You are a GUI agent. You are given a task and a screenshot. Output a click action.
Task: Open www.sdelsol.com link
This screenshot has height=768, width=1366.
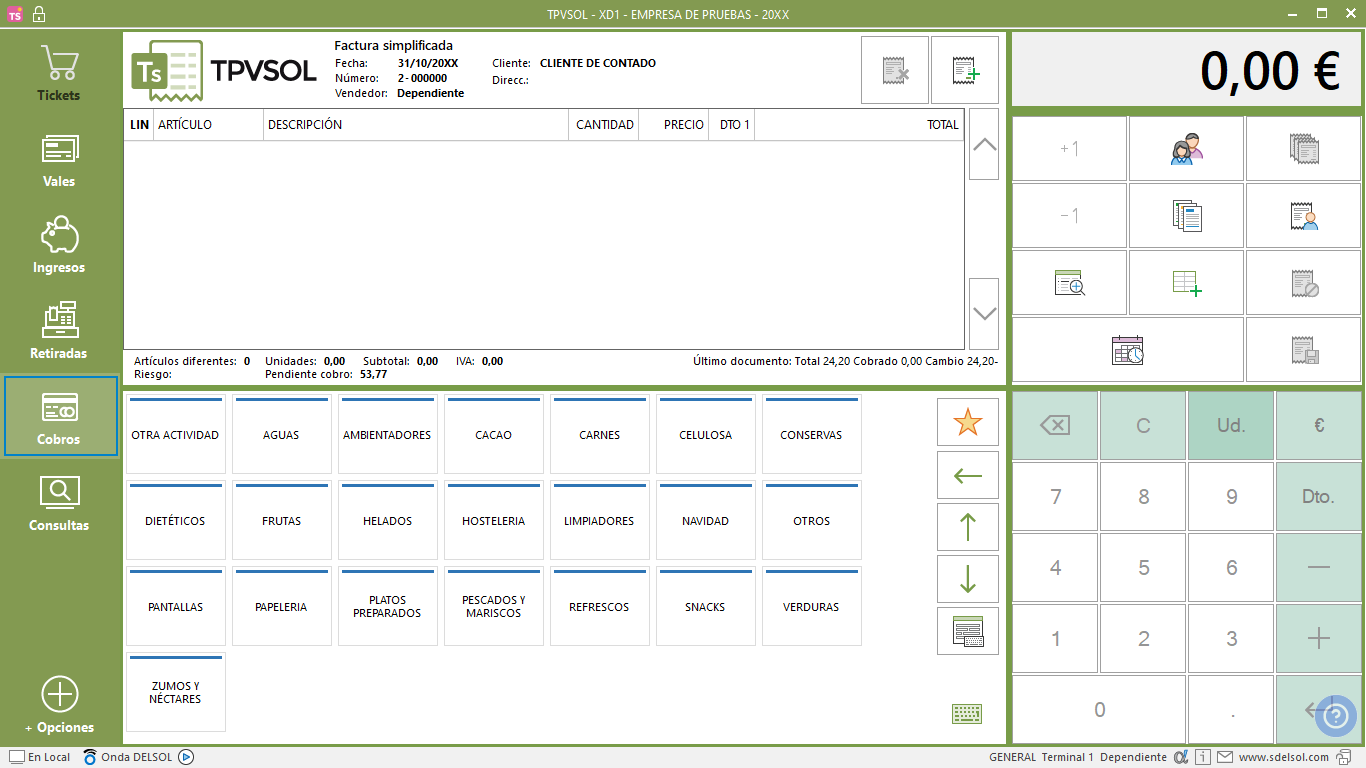click(1283, 757)
